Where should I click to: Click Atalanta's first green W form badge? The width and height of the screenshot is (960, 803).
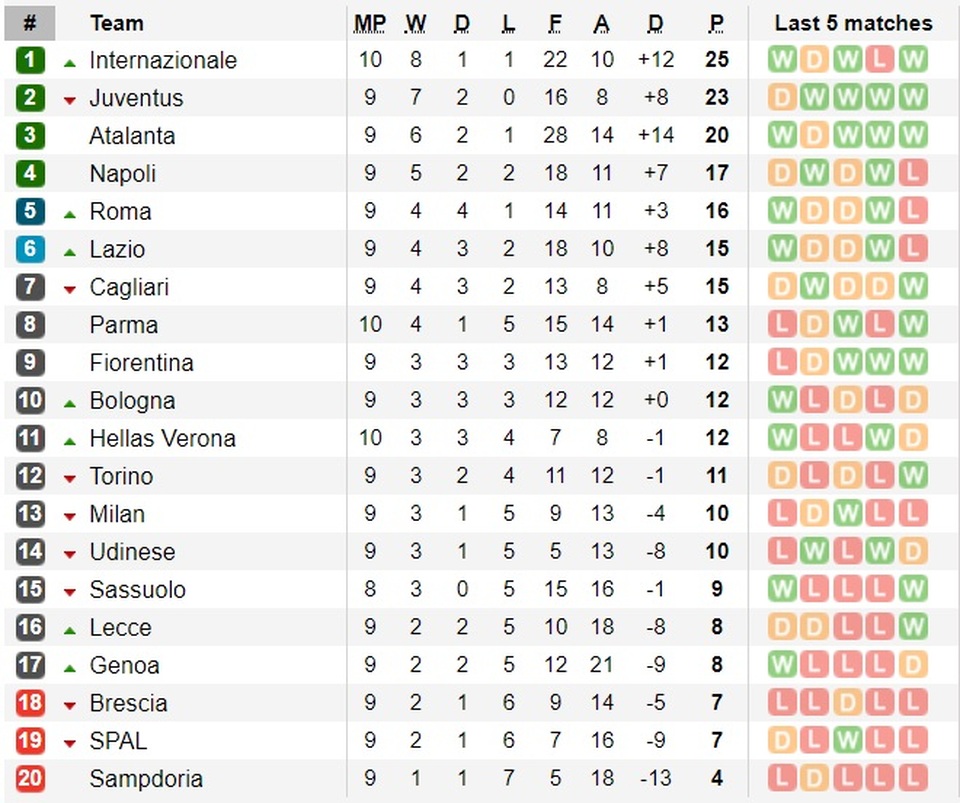pos(782,135)
